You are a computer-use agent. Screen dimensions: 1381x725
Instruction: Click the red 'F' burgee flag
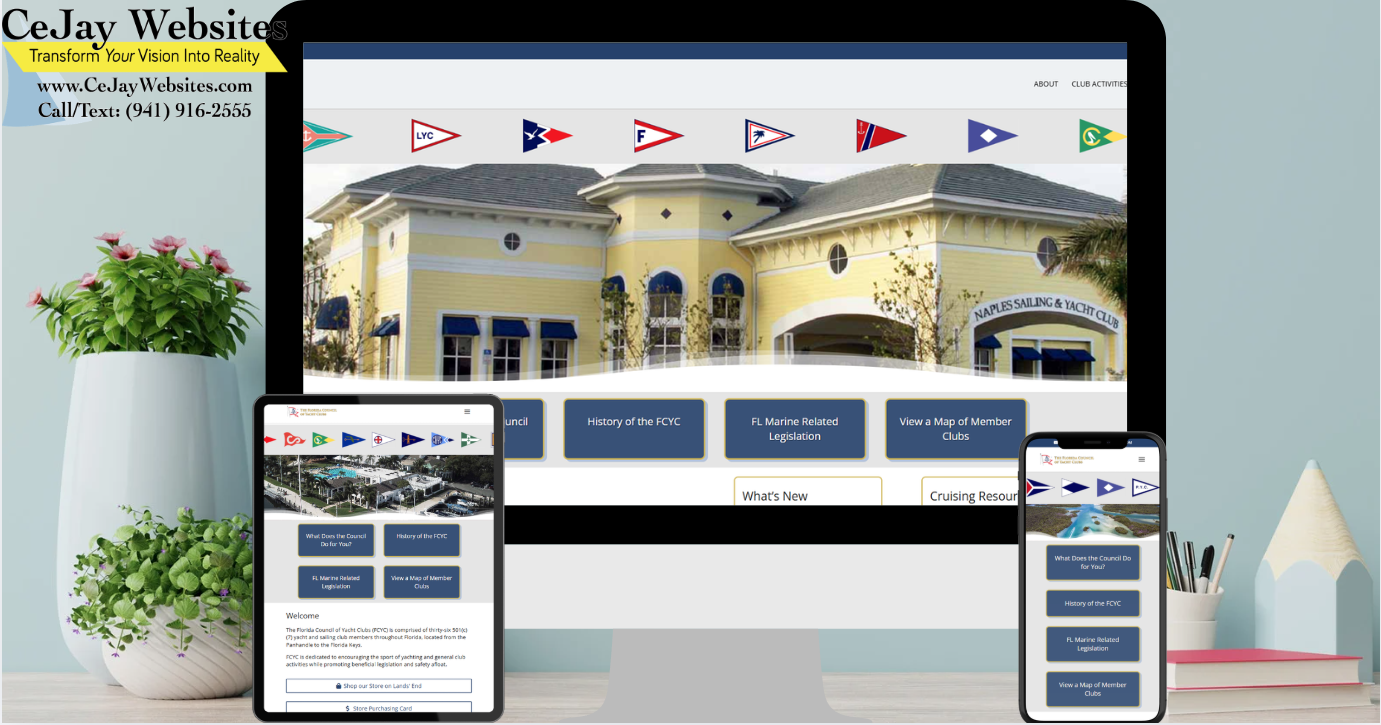(x=658, y=133)
